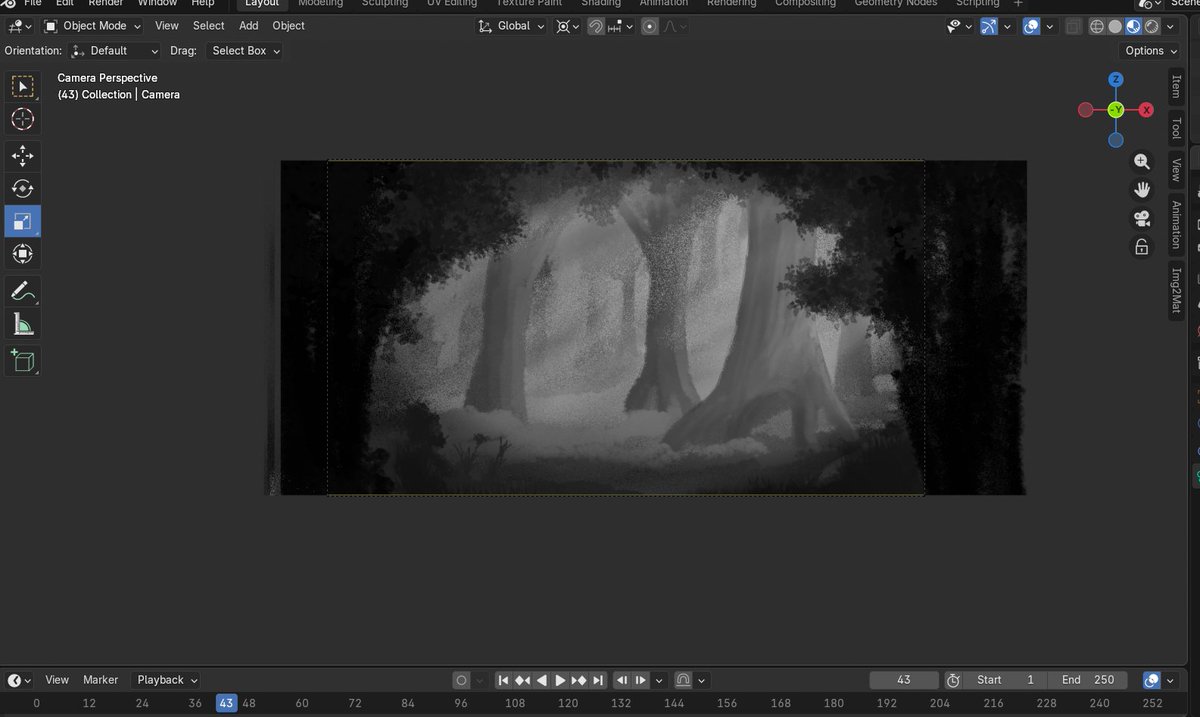This screenshot has width=1200, height=717.
Task: Switch to rendered viewport shading
Action: [1152, 26]
